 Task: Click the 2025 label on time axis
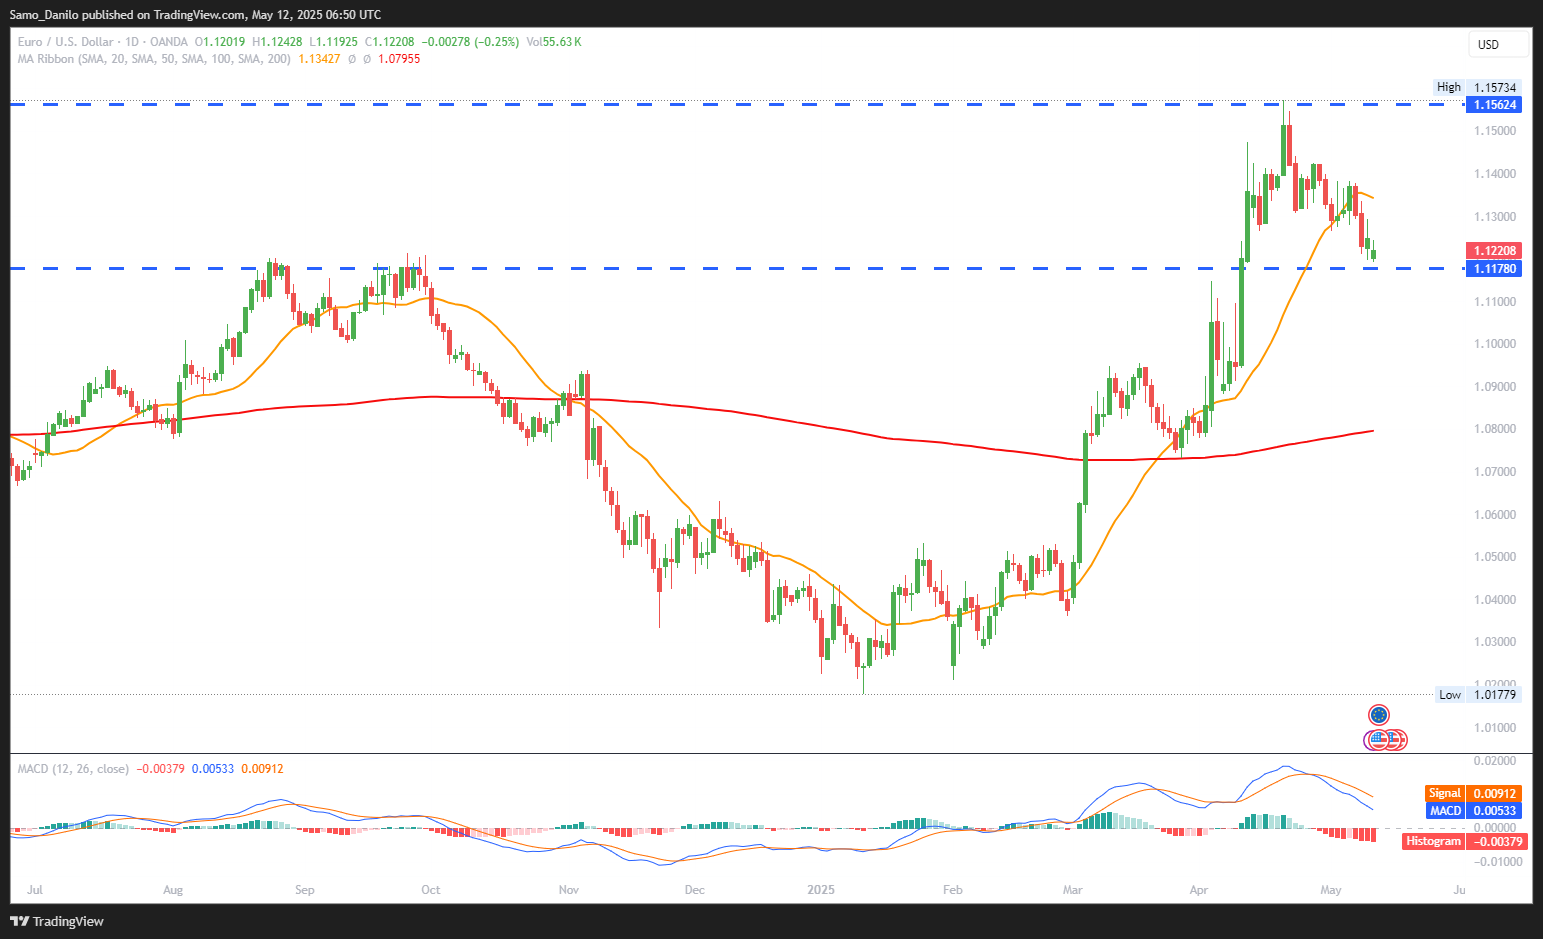(821, 890)
